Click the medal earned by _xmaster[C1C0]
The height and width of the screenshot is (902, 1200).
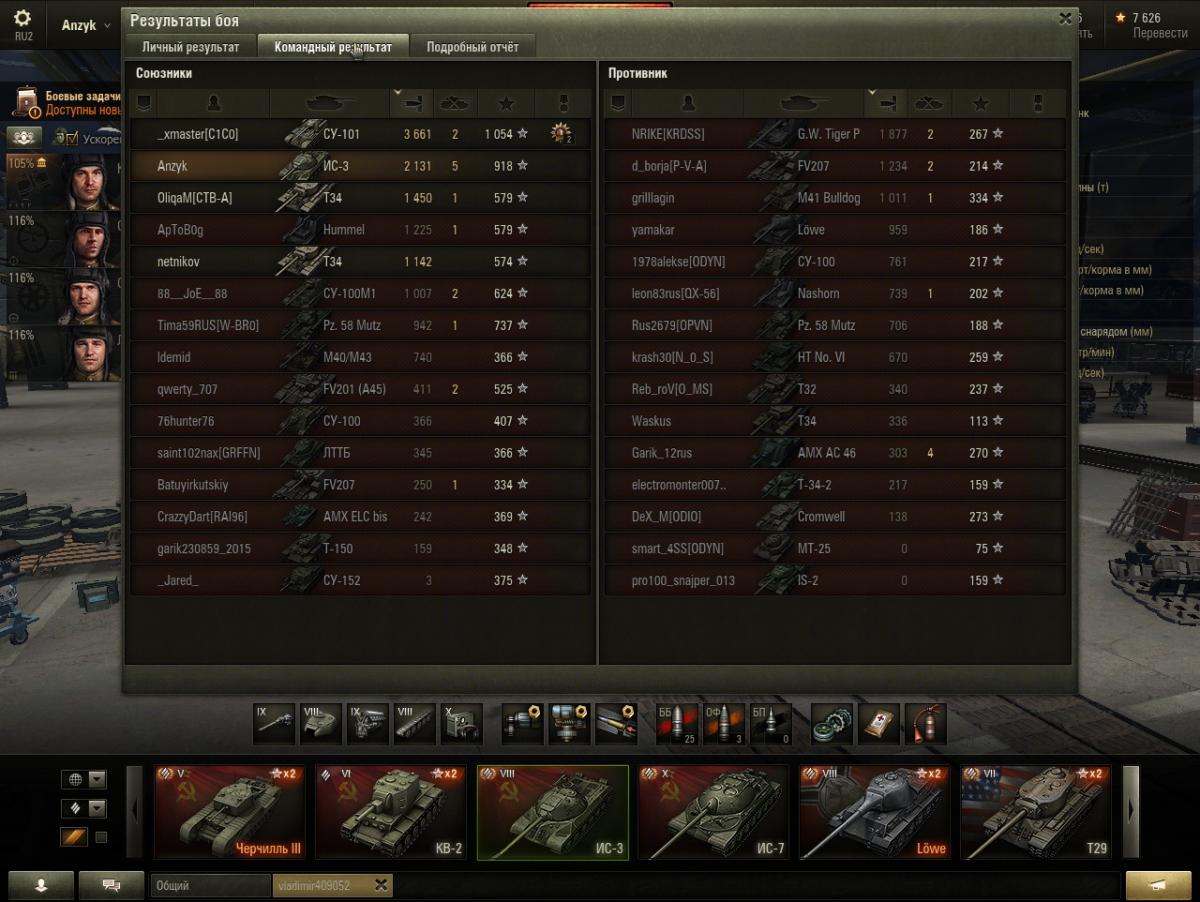pos(562,134)
